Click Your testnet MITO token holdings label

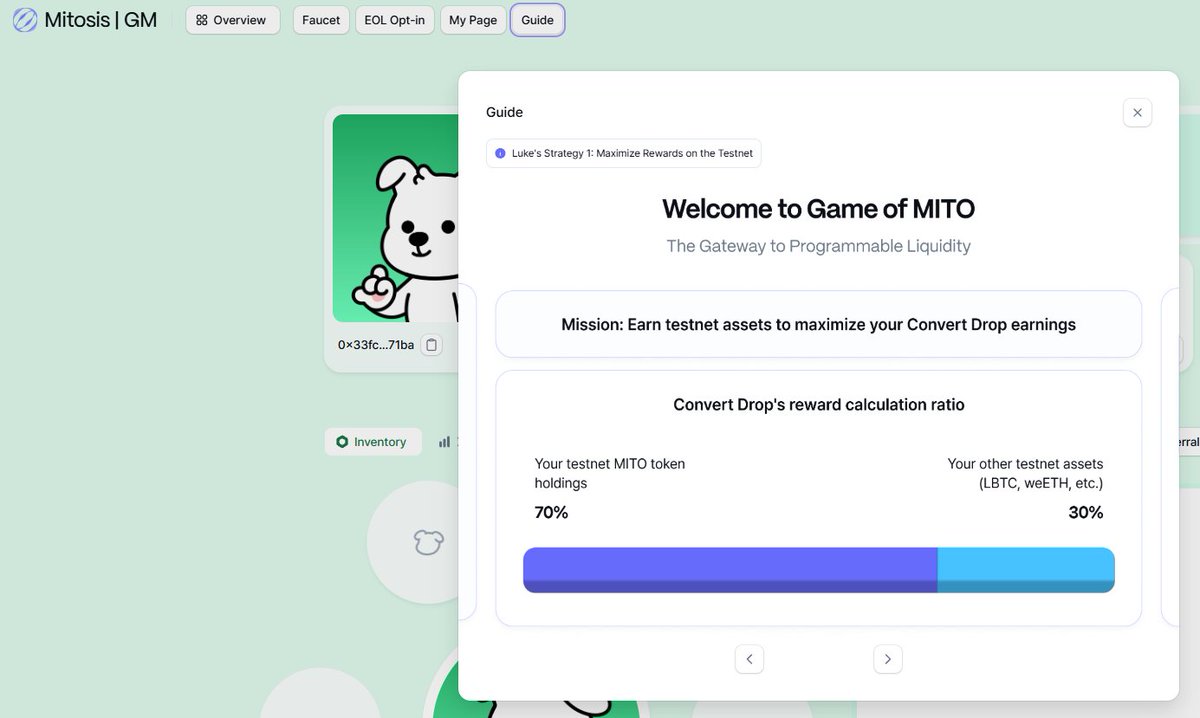click(610, 474)
